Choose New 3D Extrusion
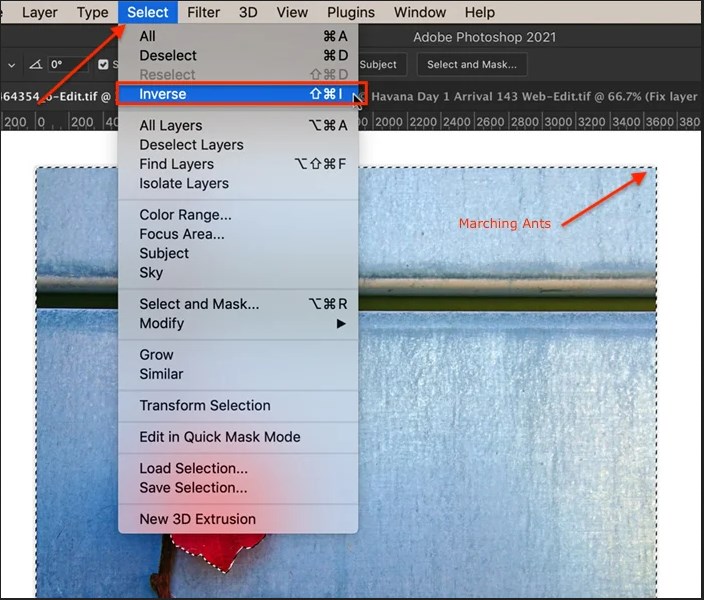 pyautogui.click(x=238, y=519)
